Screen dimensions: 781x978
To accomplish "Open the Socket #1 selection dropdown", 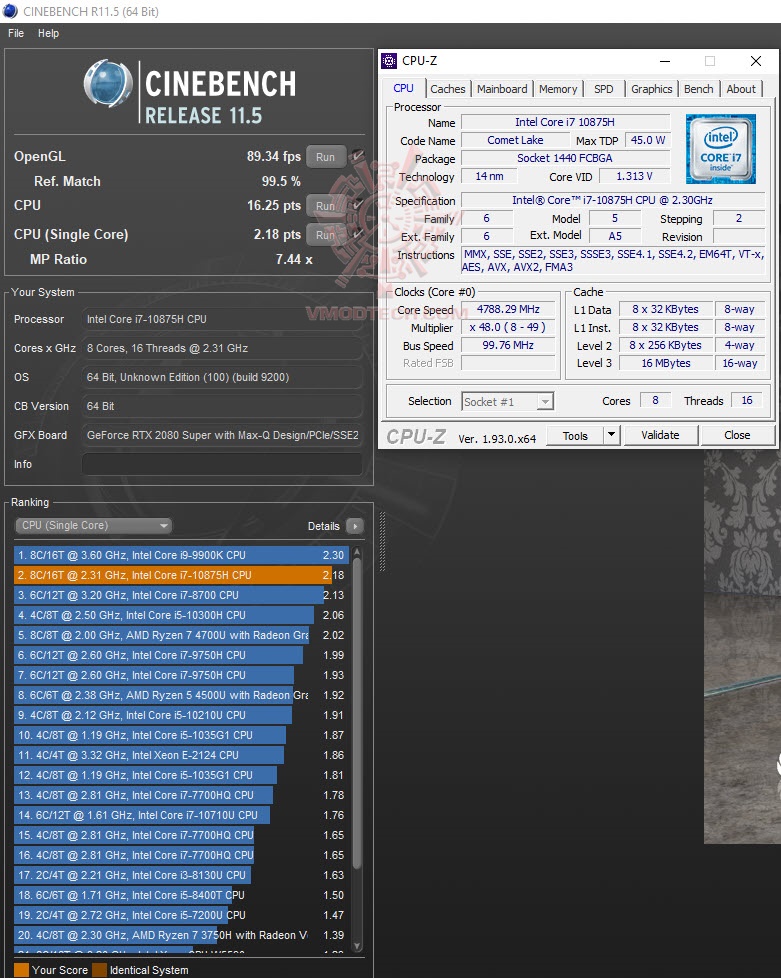I will (507, 402).
